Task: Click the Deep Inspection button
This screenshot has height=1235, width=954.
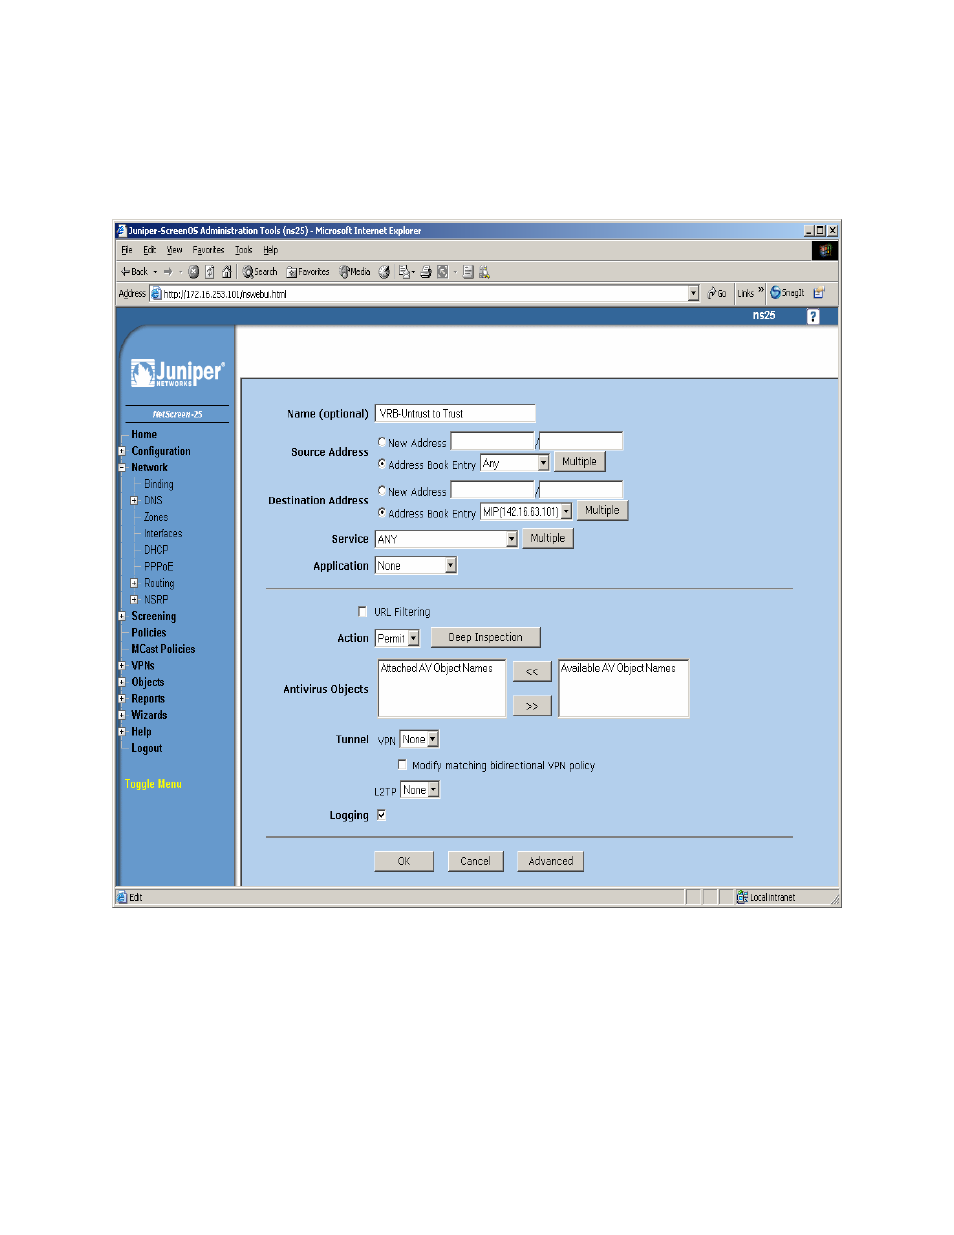Action: click(485, 638)
